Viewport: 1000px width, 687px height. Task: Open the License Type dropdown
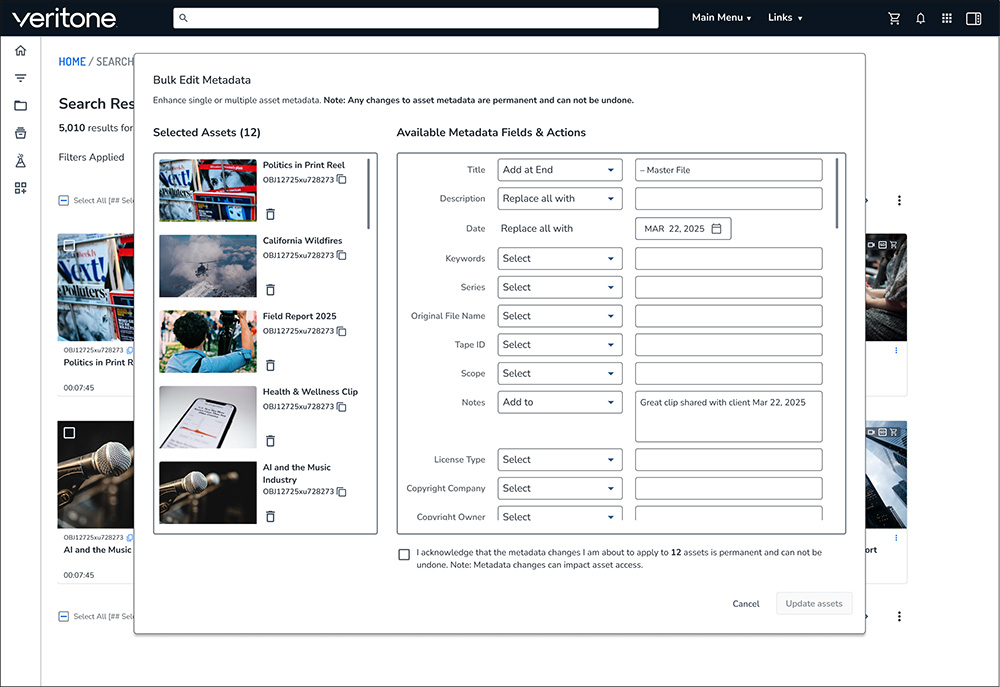[x=560, y=459]
